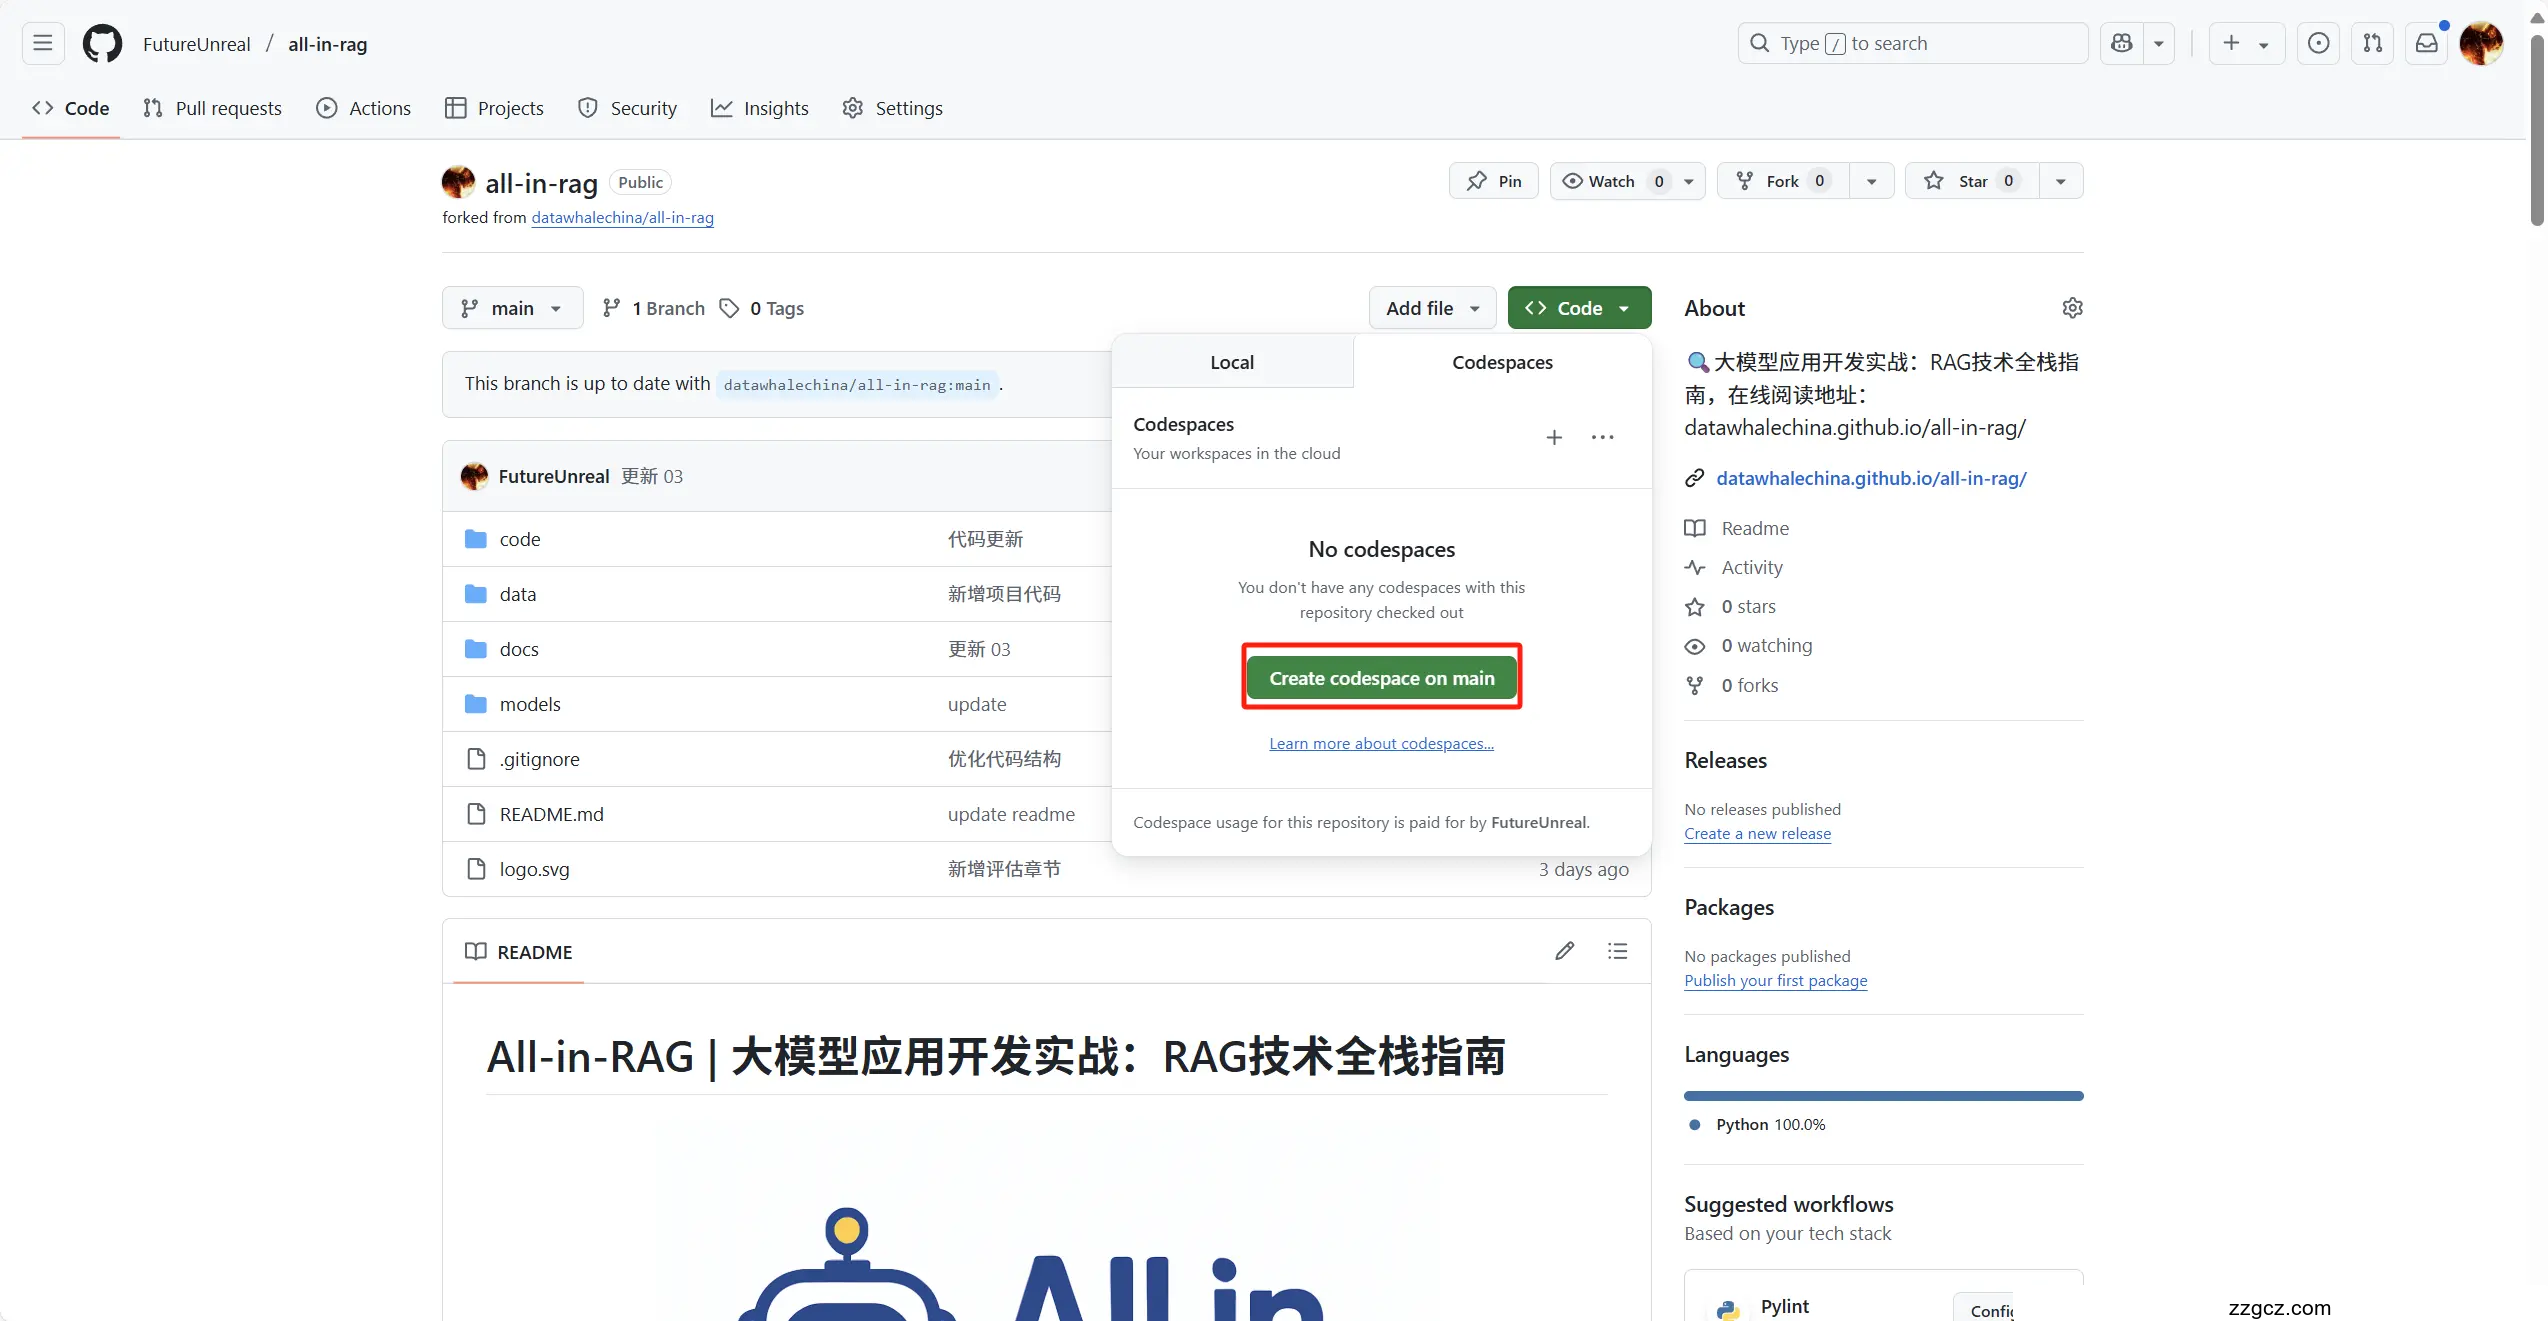Open the notifications inbox icon
The width and height of the screenshot is (2548, 1321).
[x=2426, y=43]
